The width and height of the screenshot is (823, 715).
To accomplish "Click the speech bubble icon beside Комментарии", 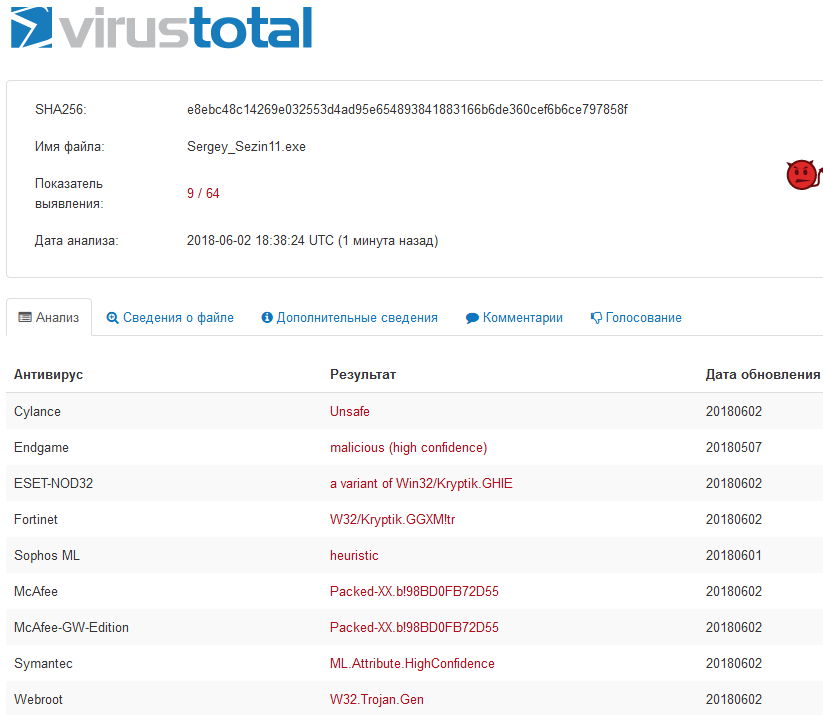I will (x=472, y=318).
